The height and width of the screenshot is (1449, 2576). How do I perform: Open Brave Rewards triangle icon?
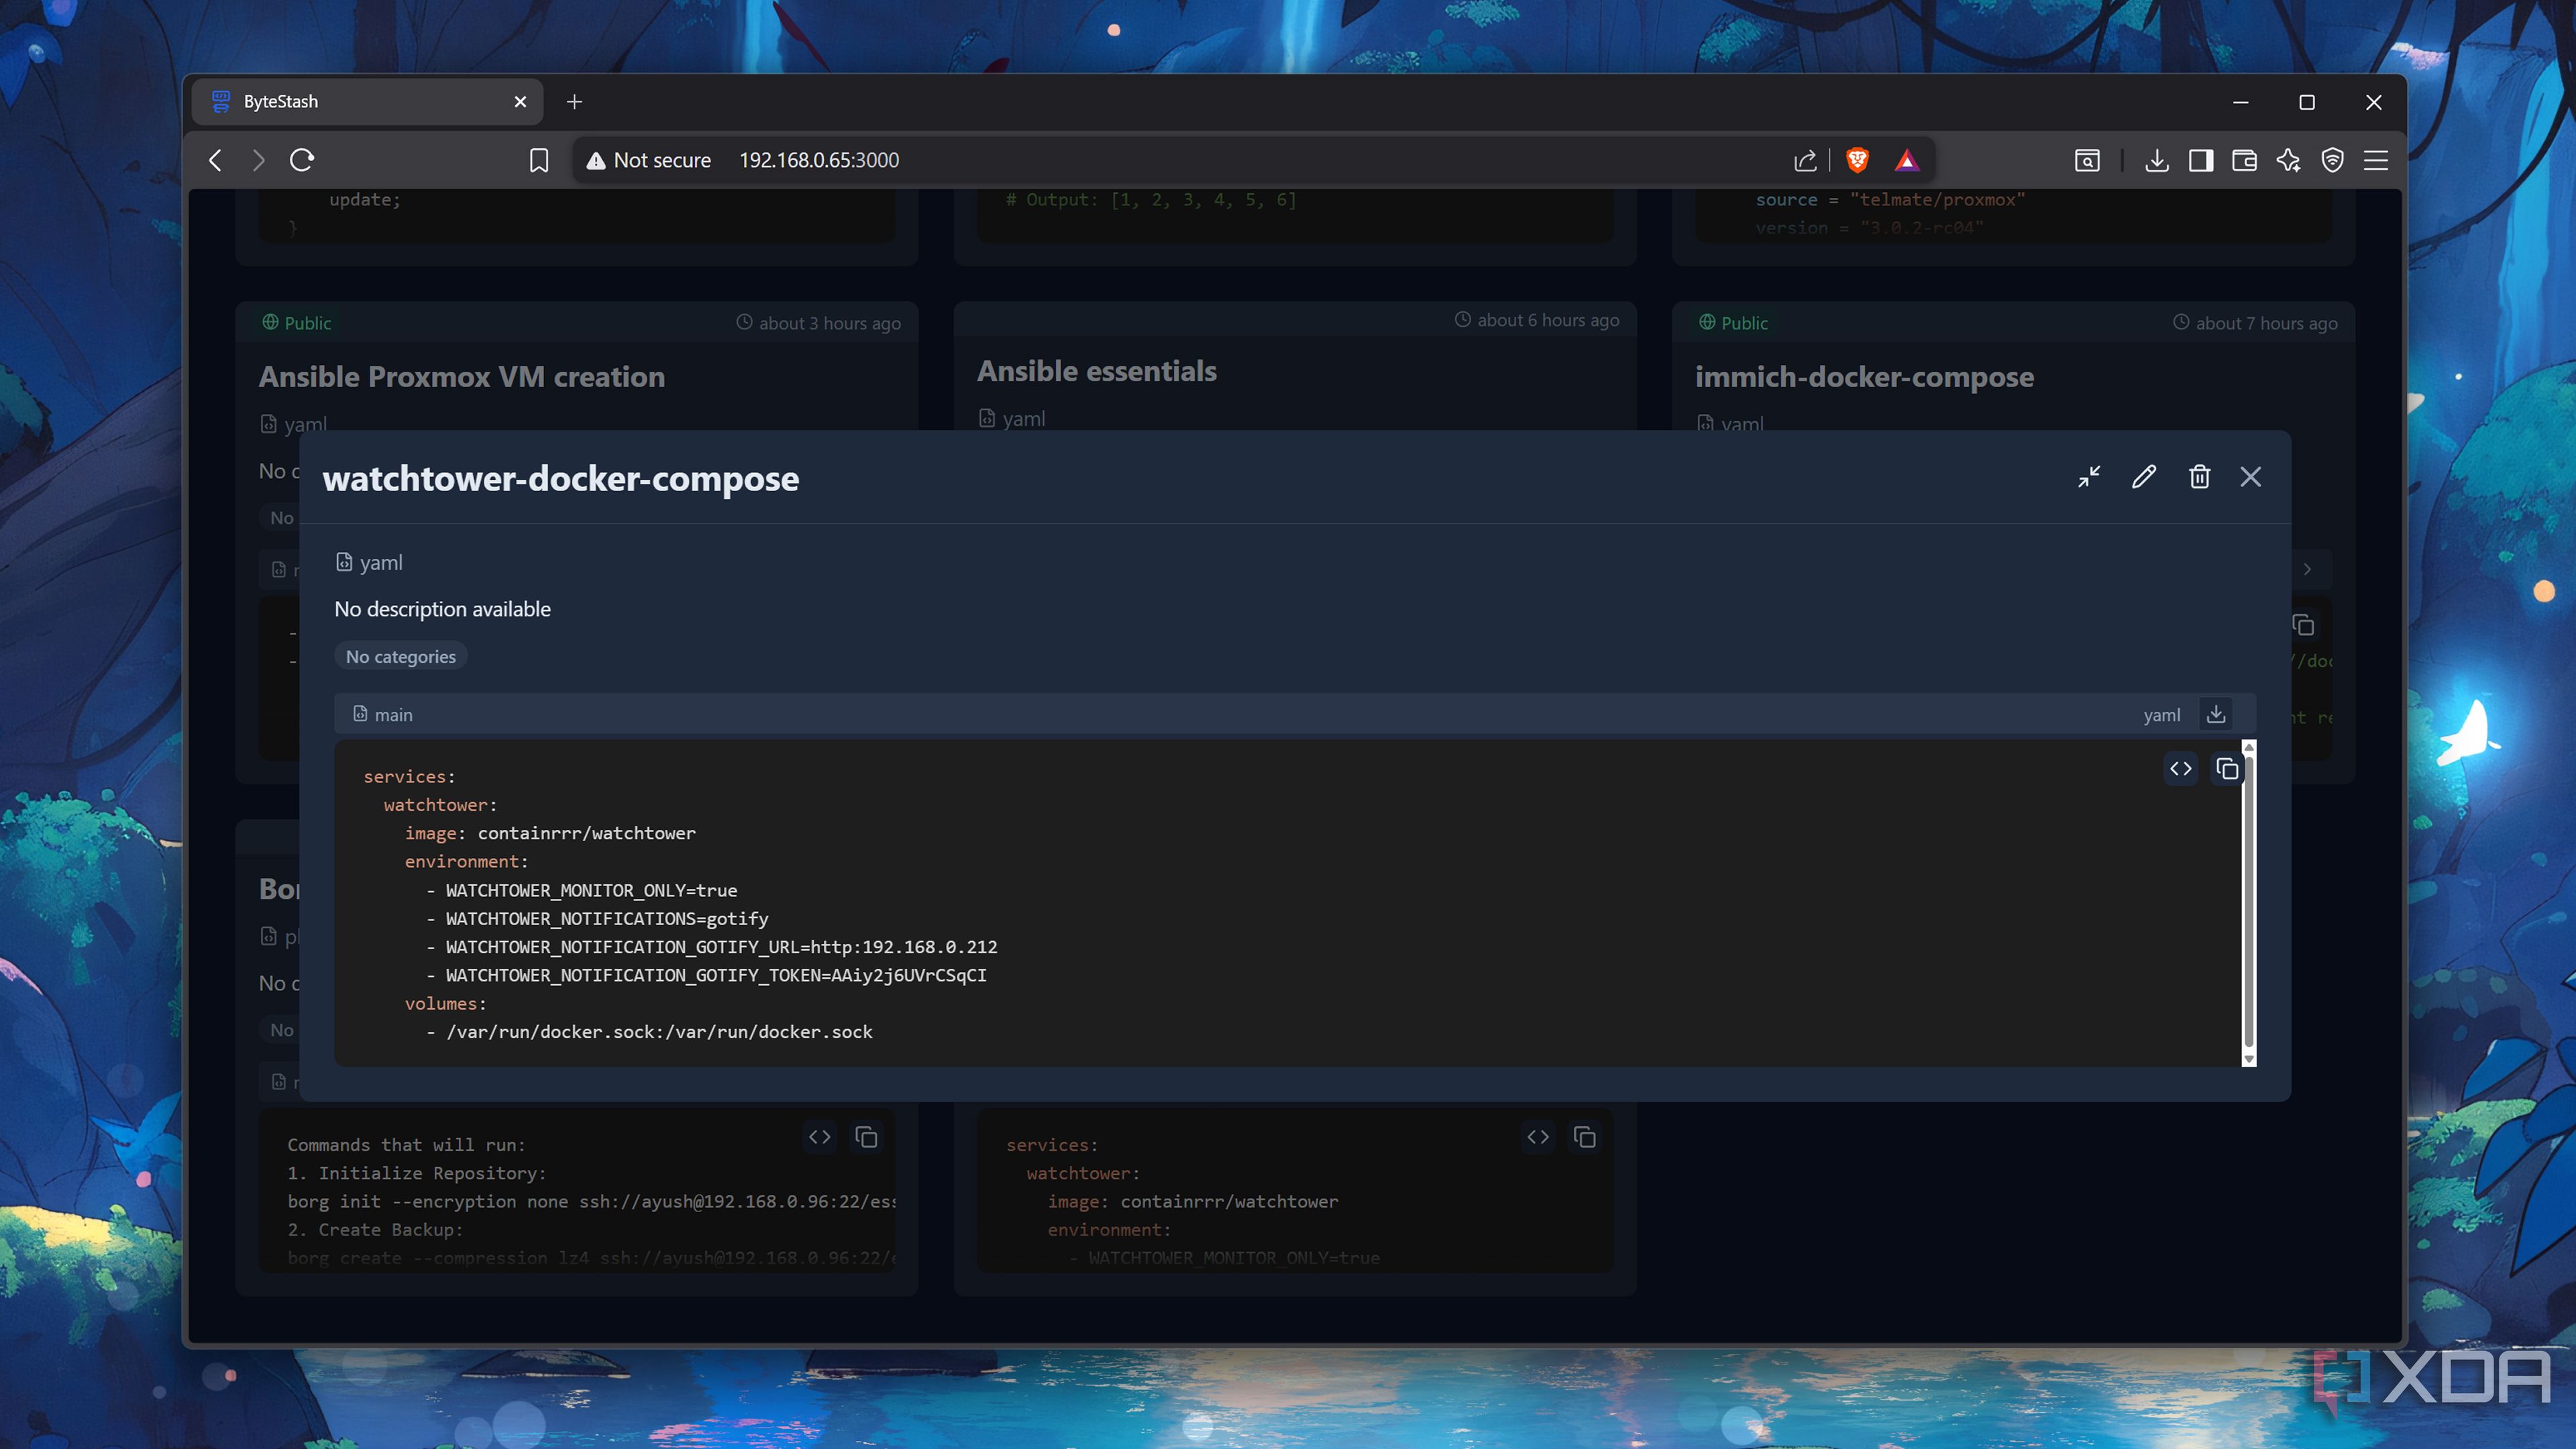tap(1907, 160)
